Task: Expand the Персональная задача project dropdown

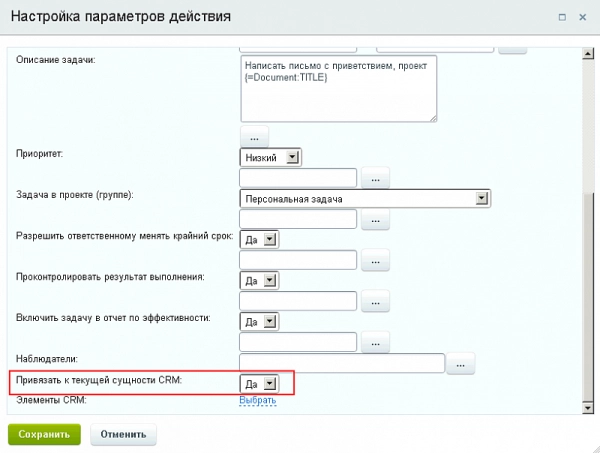Action: [365, 198]
